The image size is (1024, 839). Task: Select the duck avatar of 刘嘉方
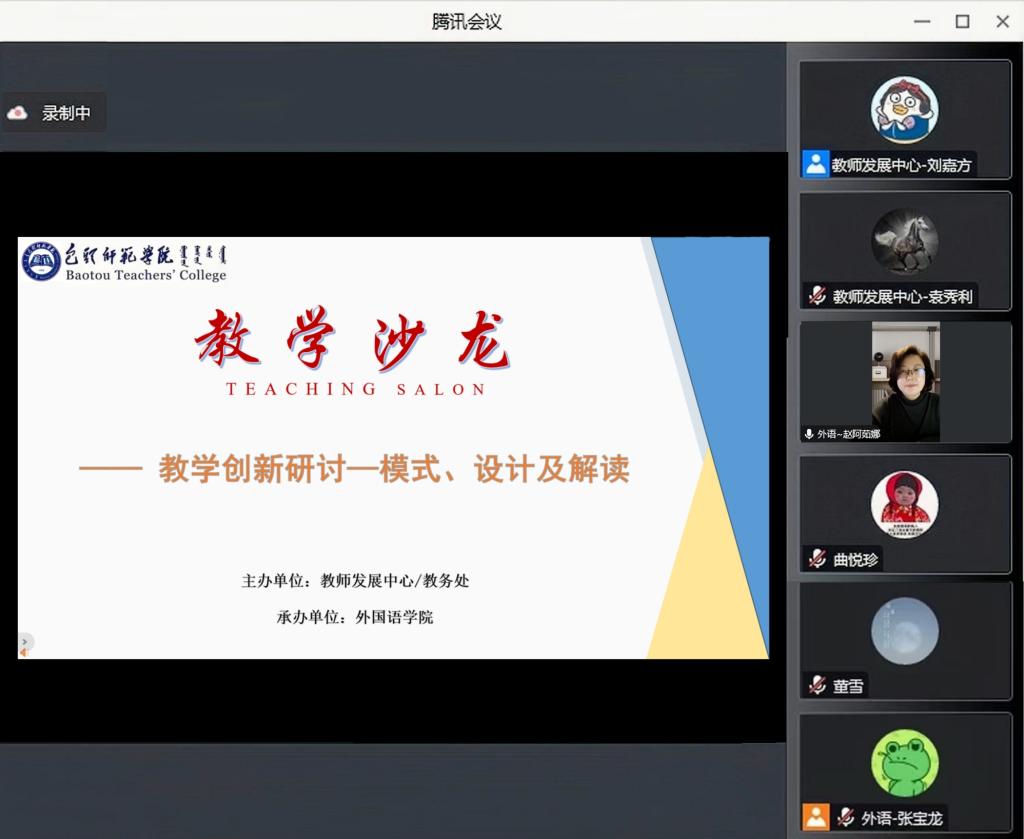[x=904, y=111]
